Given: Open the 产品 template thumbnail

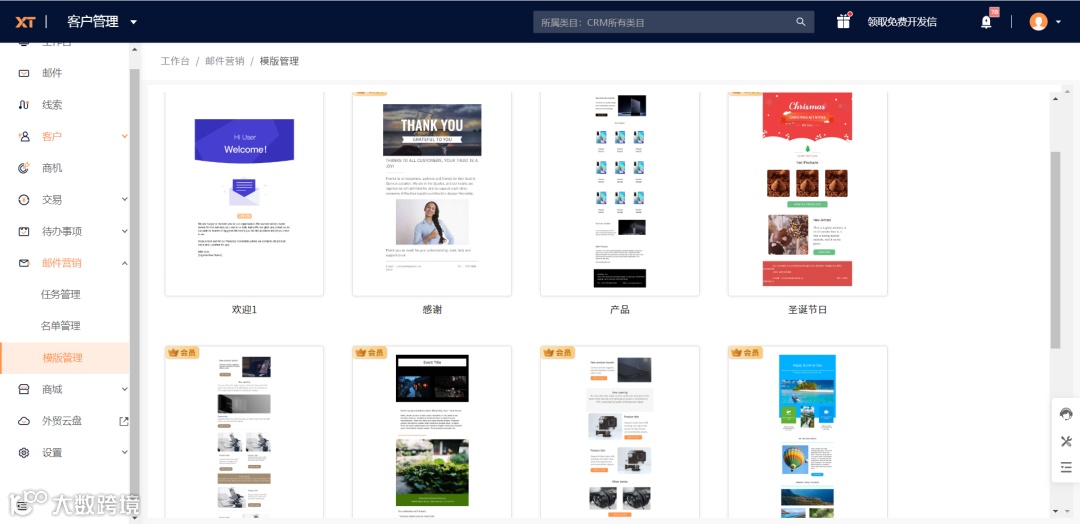Looking at the screenshot, I should coord(620,193).
